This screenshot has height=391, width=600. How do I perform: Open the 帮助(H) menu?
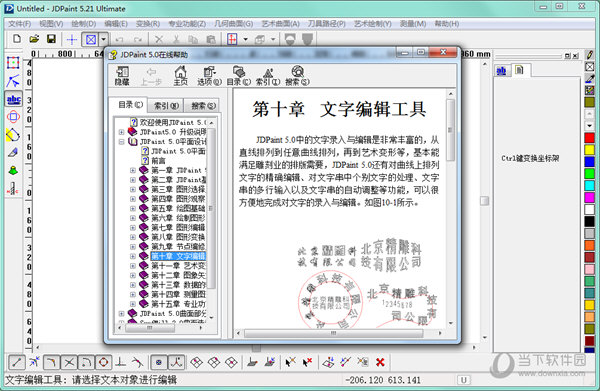point(447,24)
